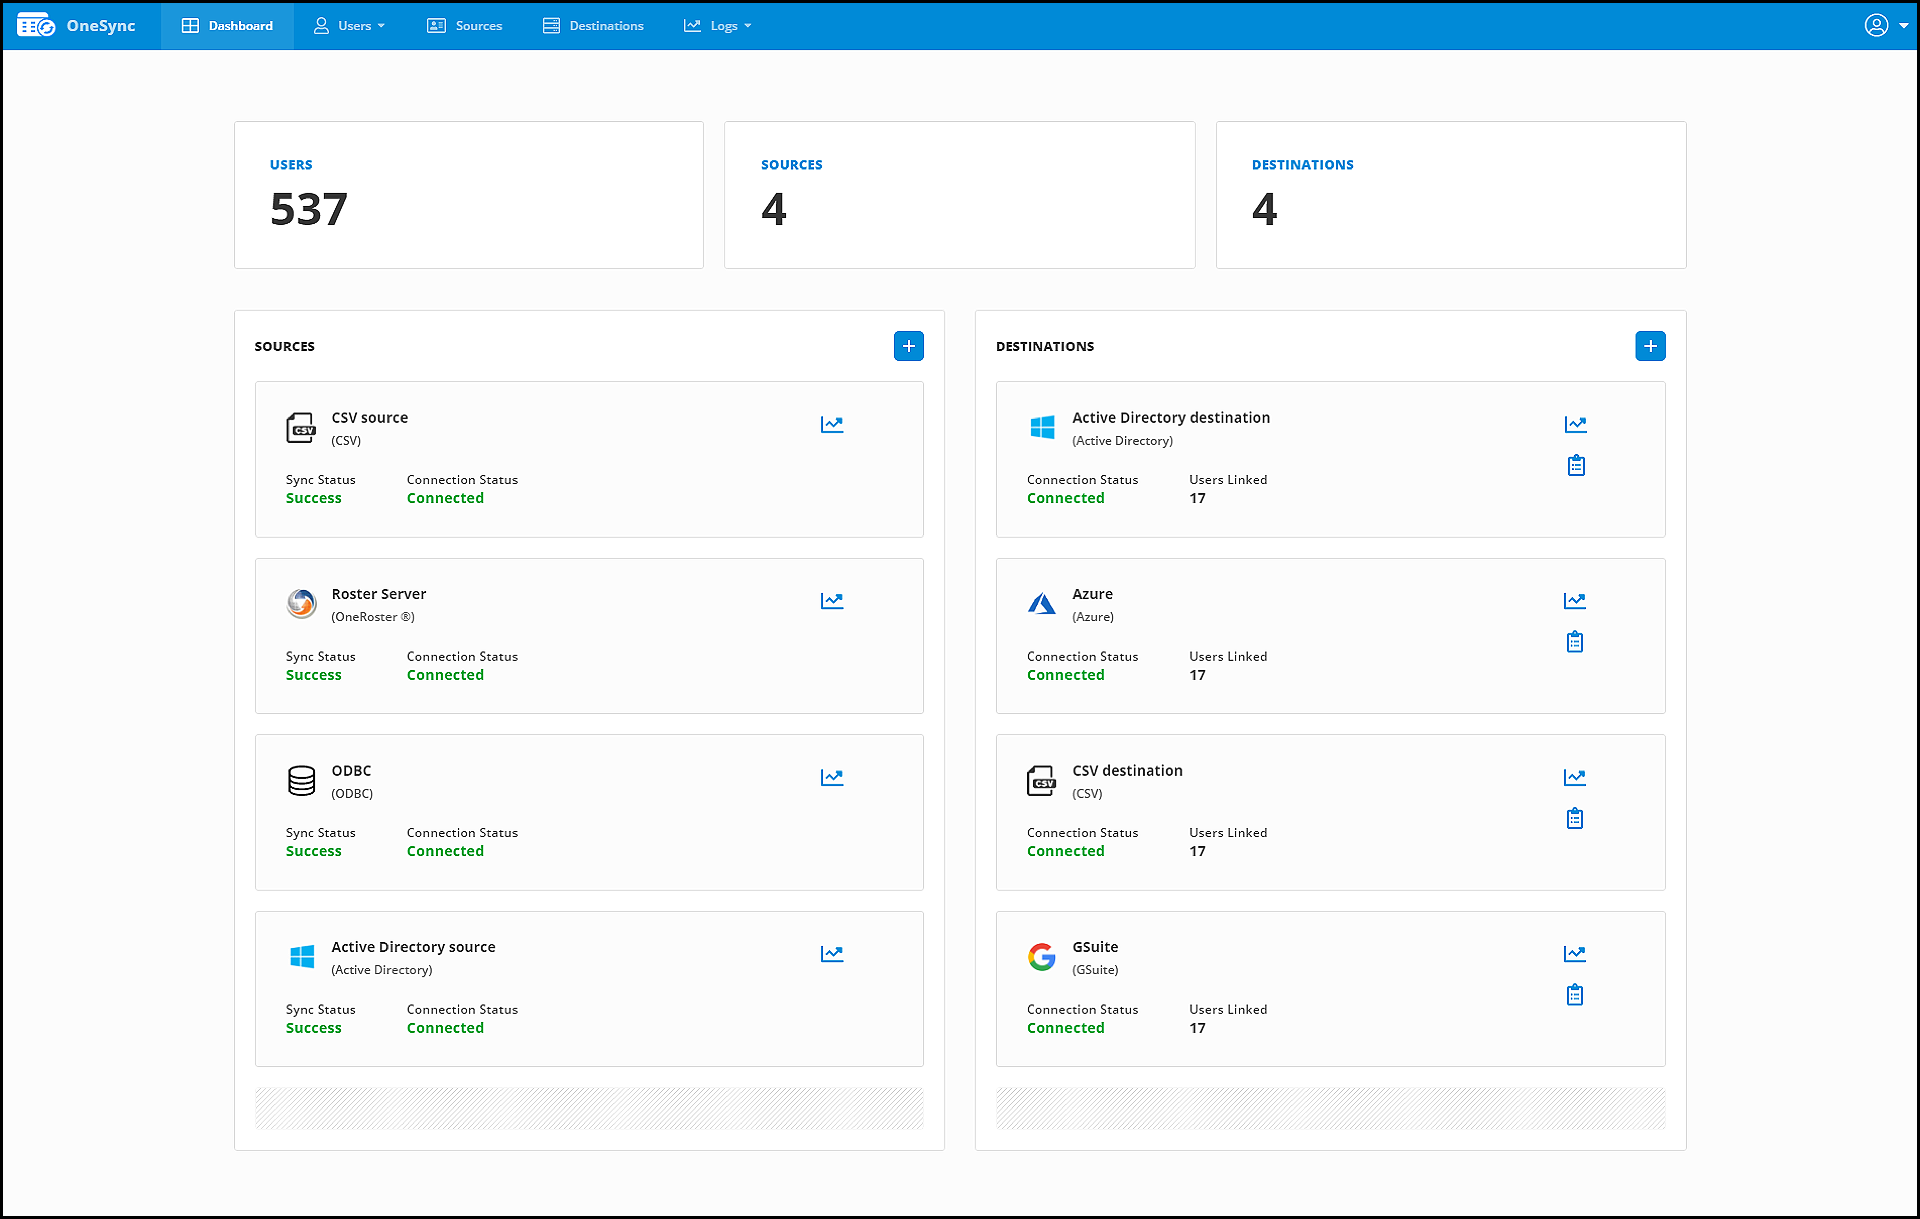Viewport: 1920px width, 1219px height.
Task: Click the hatched placeholder below the sources list
Action: (589, 1108)
